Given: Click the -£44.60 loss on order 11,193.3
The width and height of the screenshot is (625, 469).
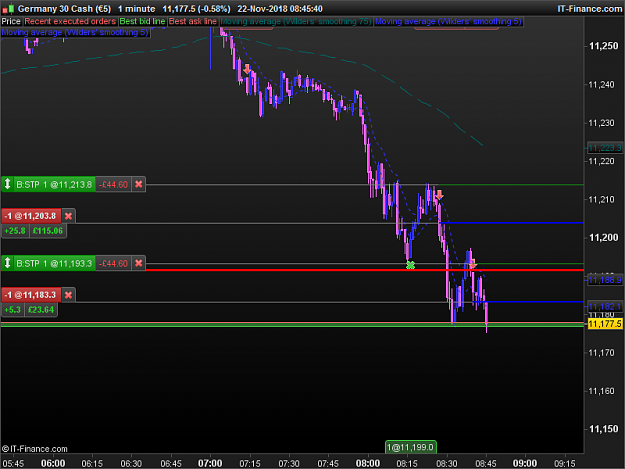Looking at the screenshot, I should pos(113,263).
